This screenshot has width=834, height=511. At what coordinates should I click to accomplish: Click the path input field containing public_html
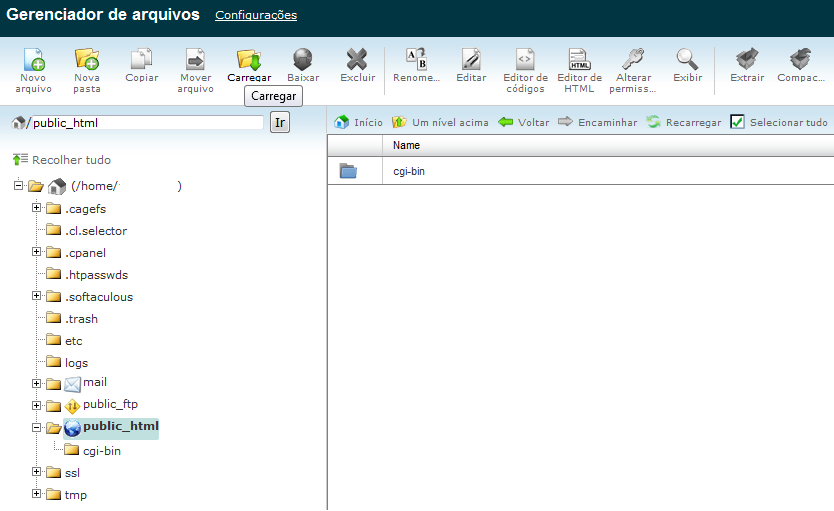coord(147,123)
